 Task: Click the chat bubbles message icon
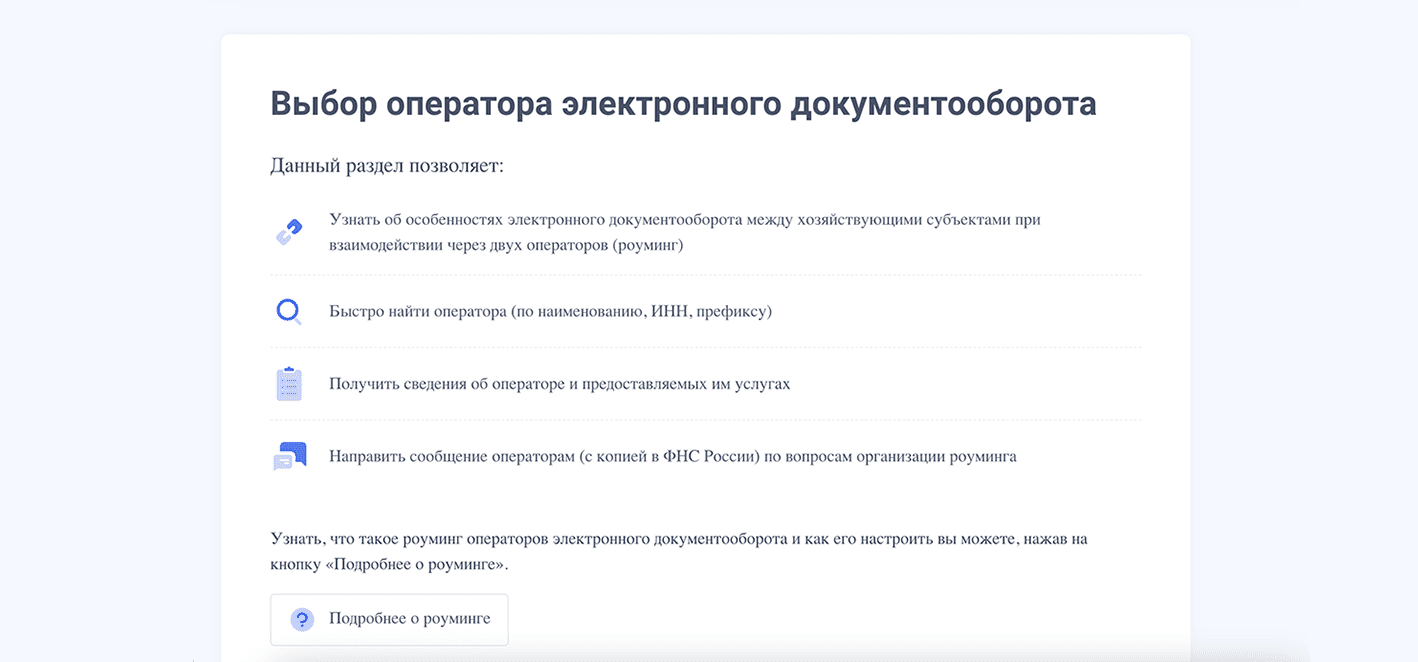(x=289, y=456)
